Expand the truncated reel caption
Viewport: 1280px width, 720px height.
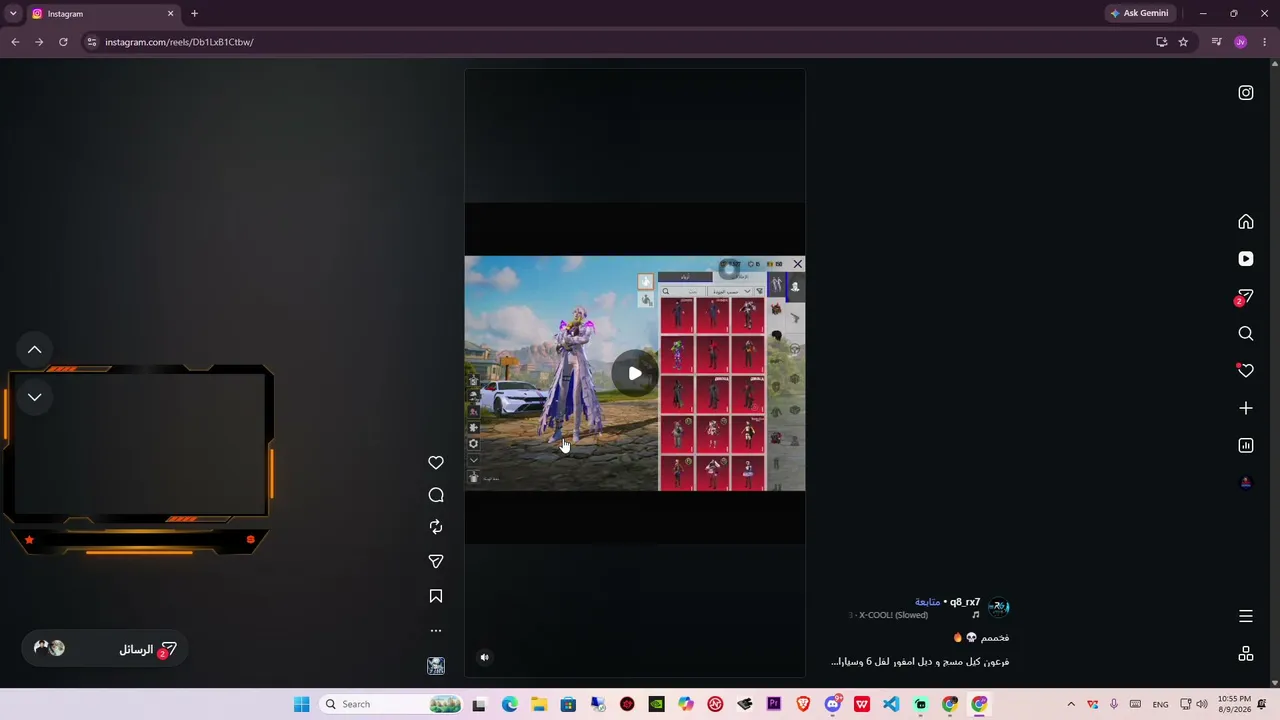click(920, 662)
